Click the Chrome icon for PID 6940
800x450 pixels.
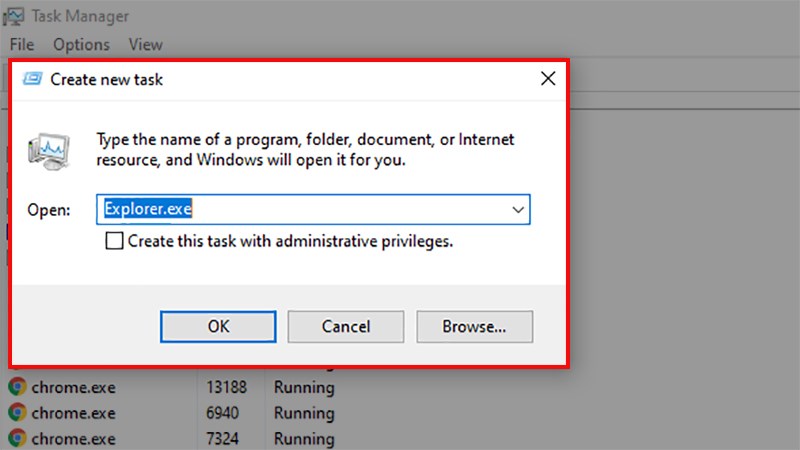point(17,413)
